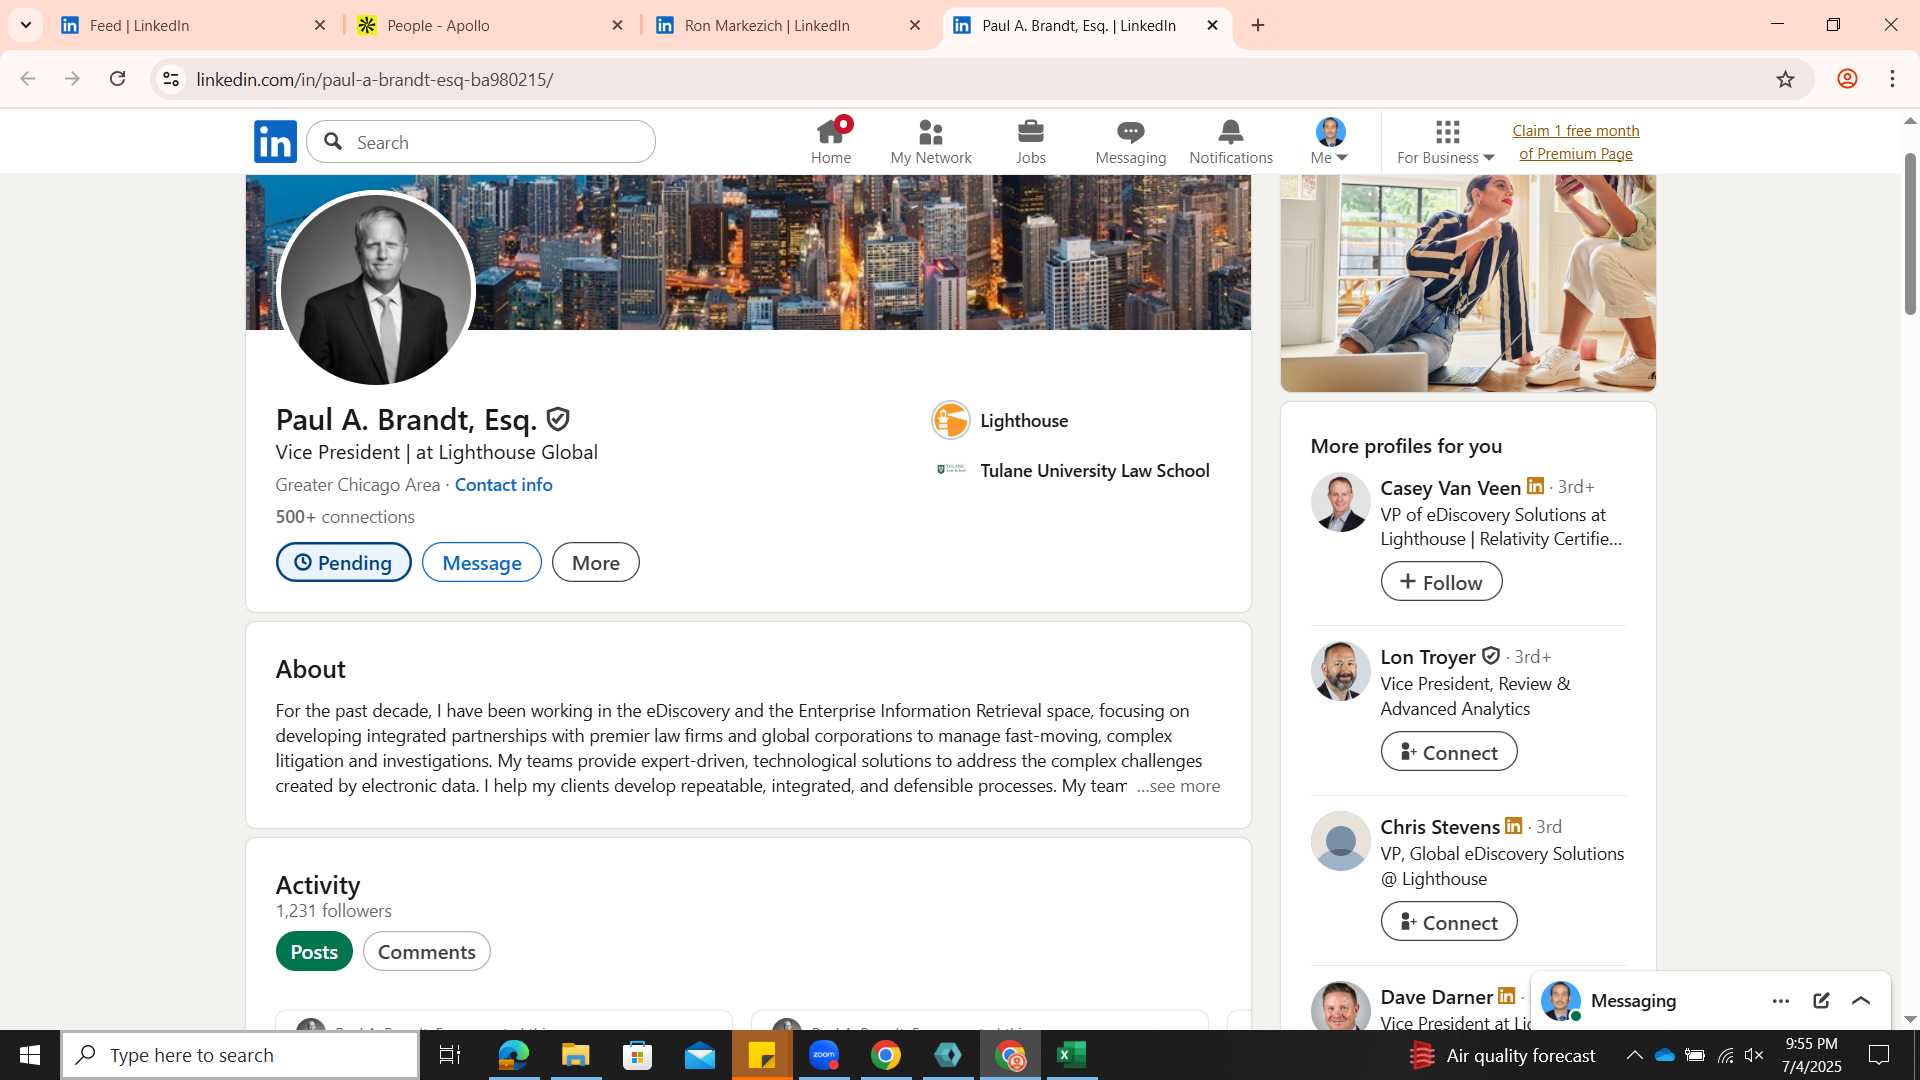Click verification badge next to Paul's name
Viewport: 1920px width, 1080px height.
coord(558,420)
